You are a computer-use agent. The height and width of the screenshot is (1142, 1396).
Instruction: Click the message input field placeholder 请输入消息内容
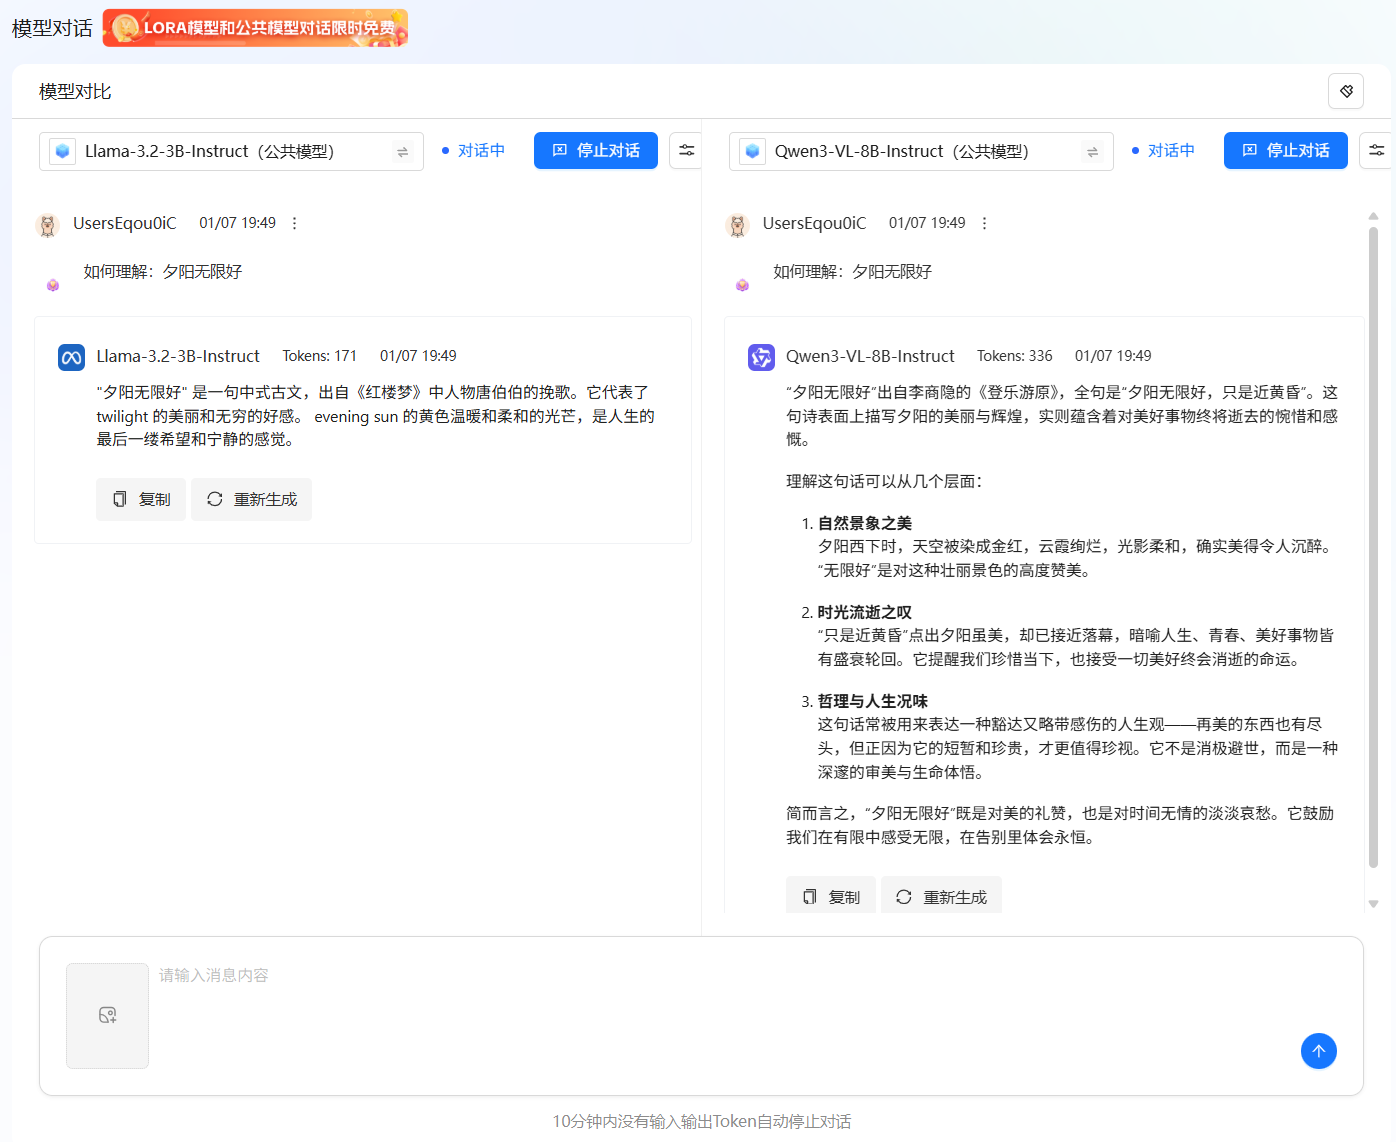214,974
